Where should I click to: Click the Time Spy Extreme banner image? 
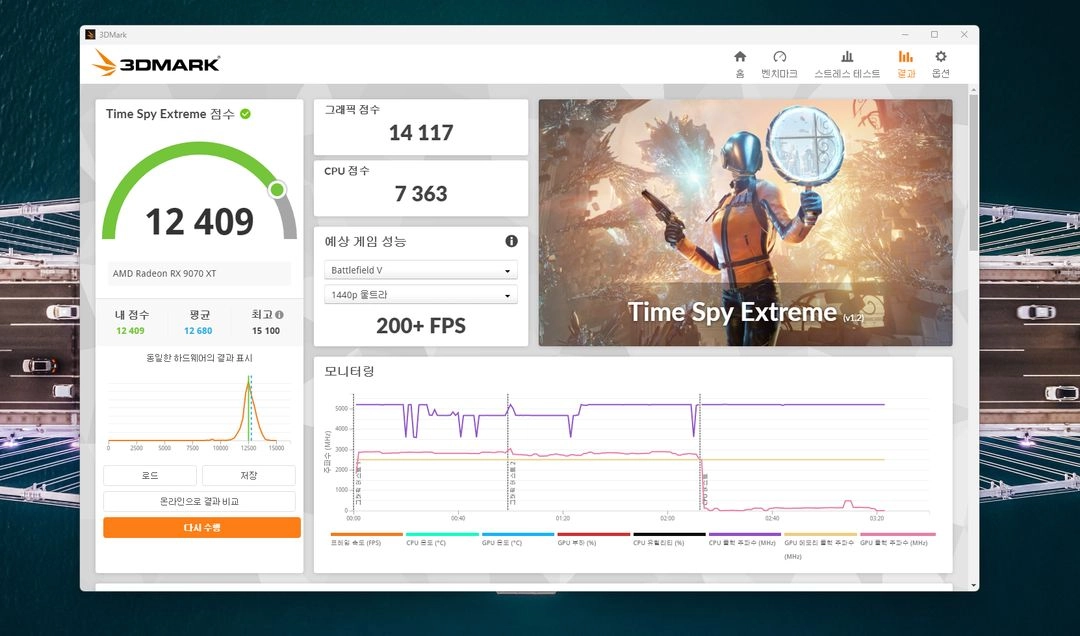[x=745, y=223]
